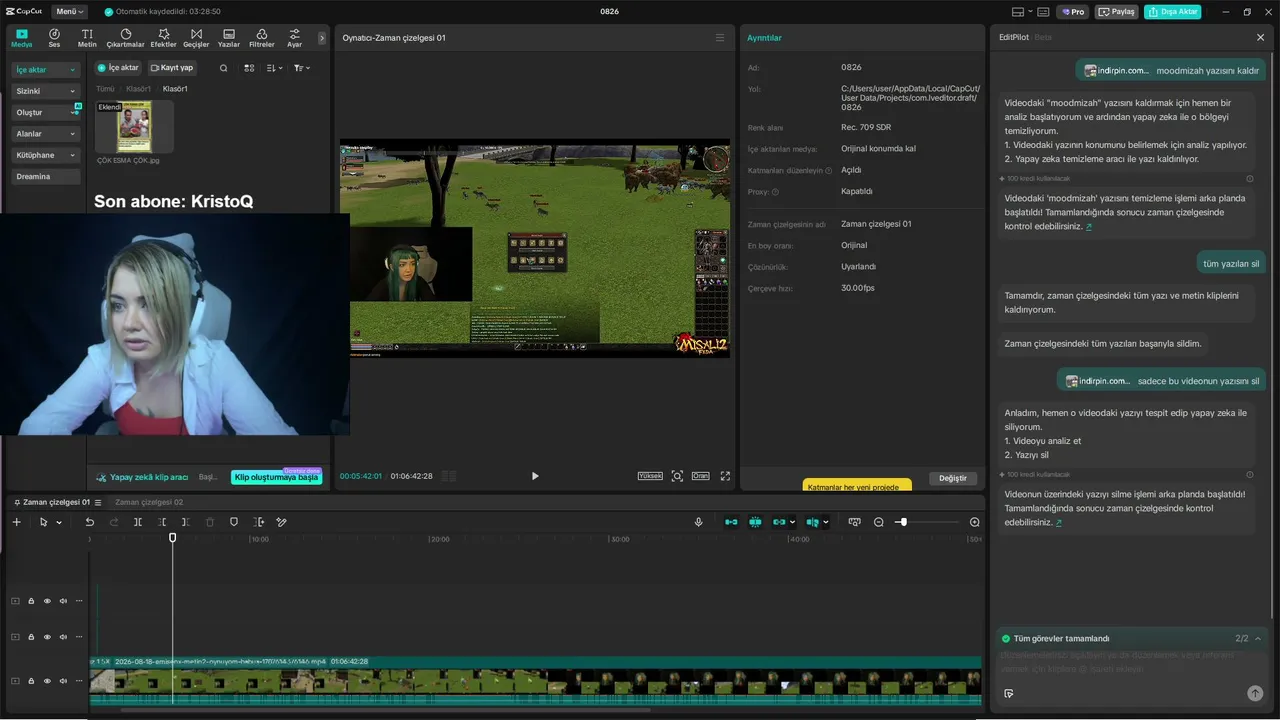
Task: Open the Ses (audio) panel
Action: tap(54, 38)
